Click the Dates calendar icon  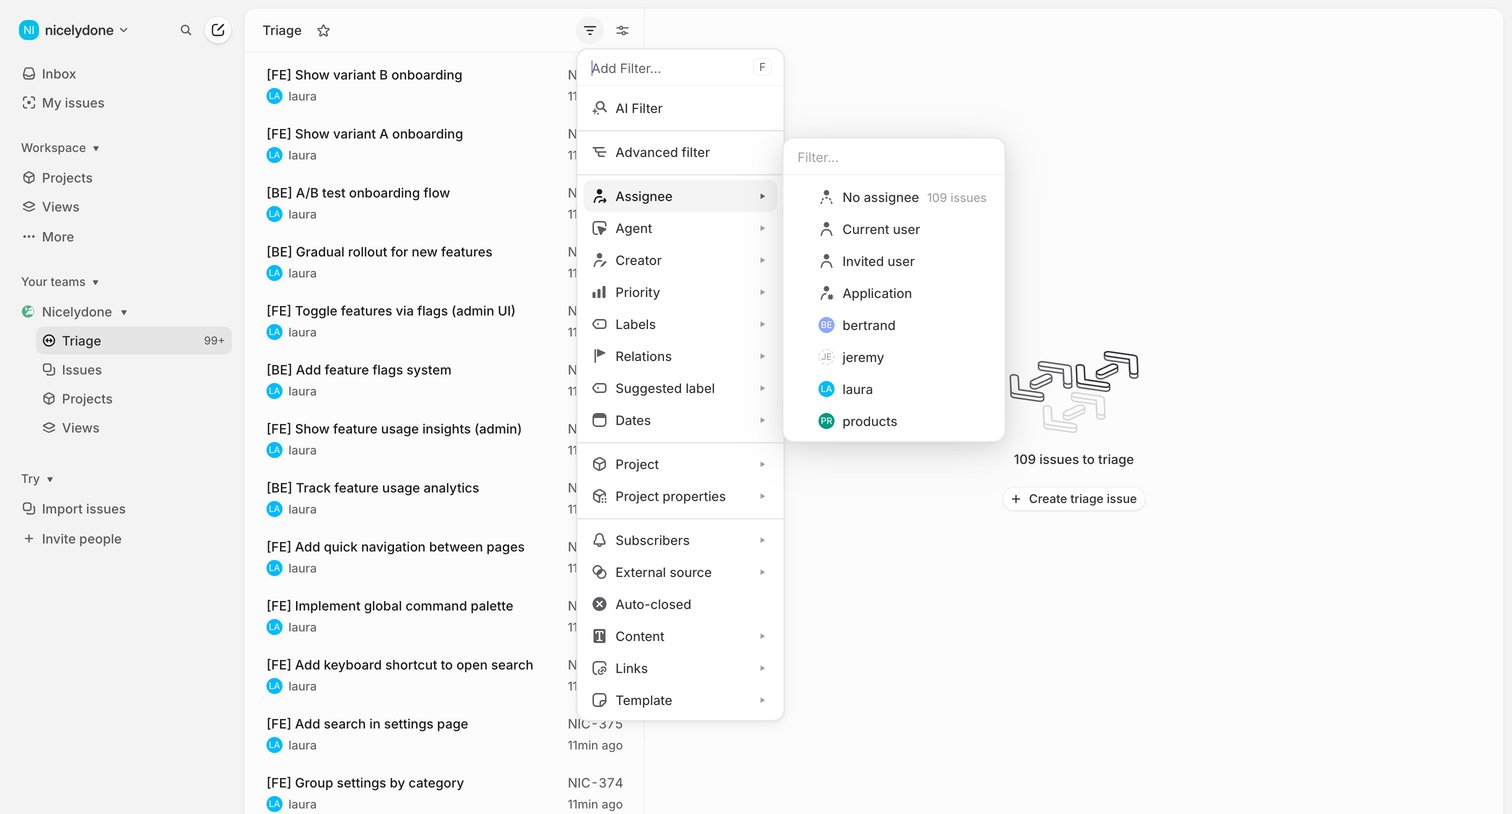(x=600, y=420)
